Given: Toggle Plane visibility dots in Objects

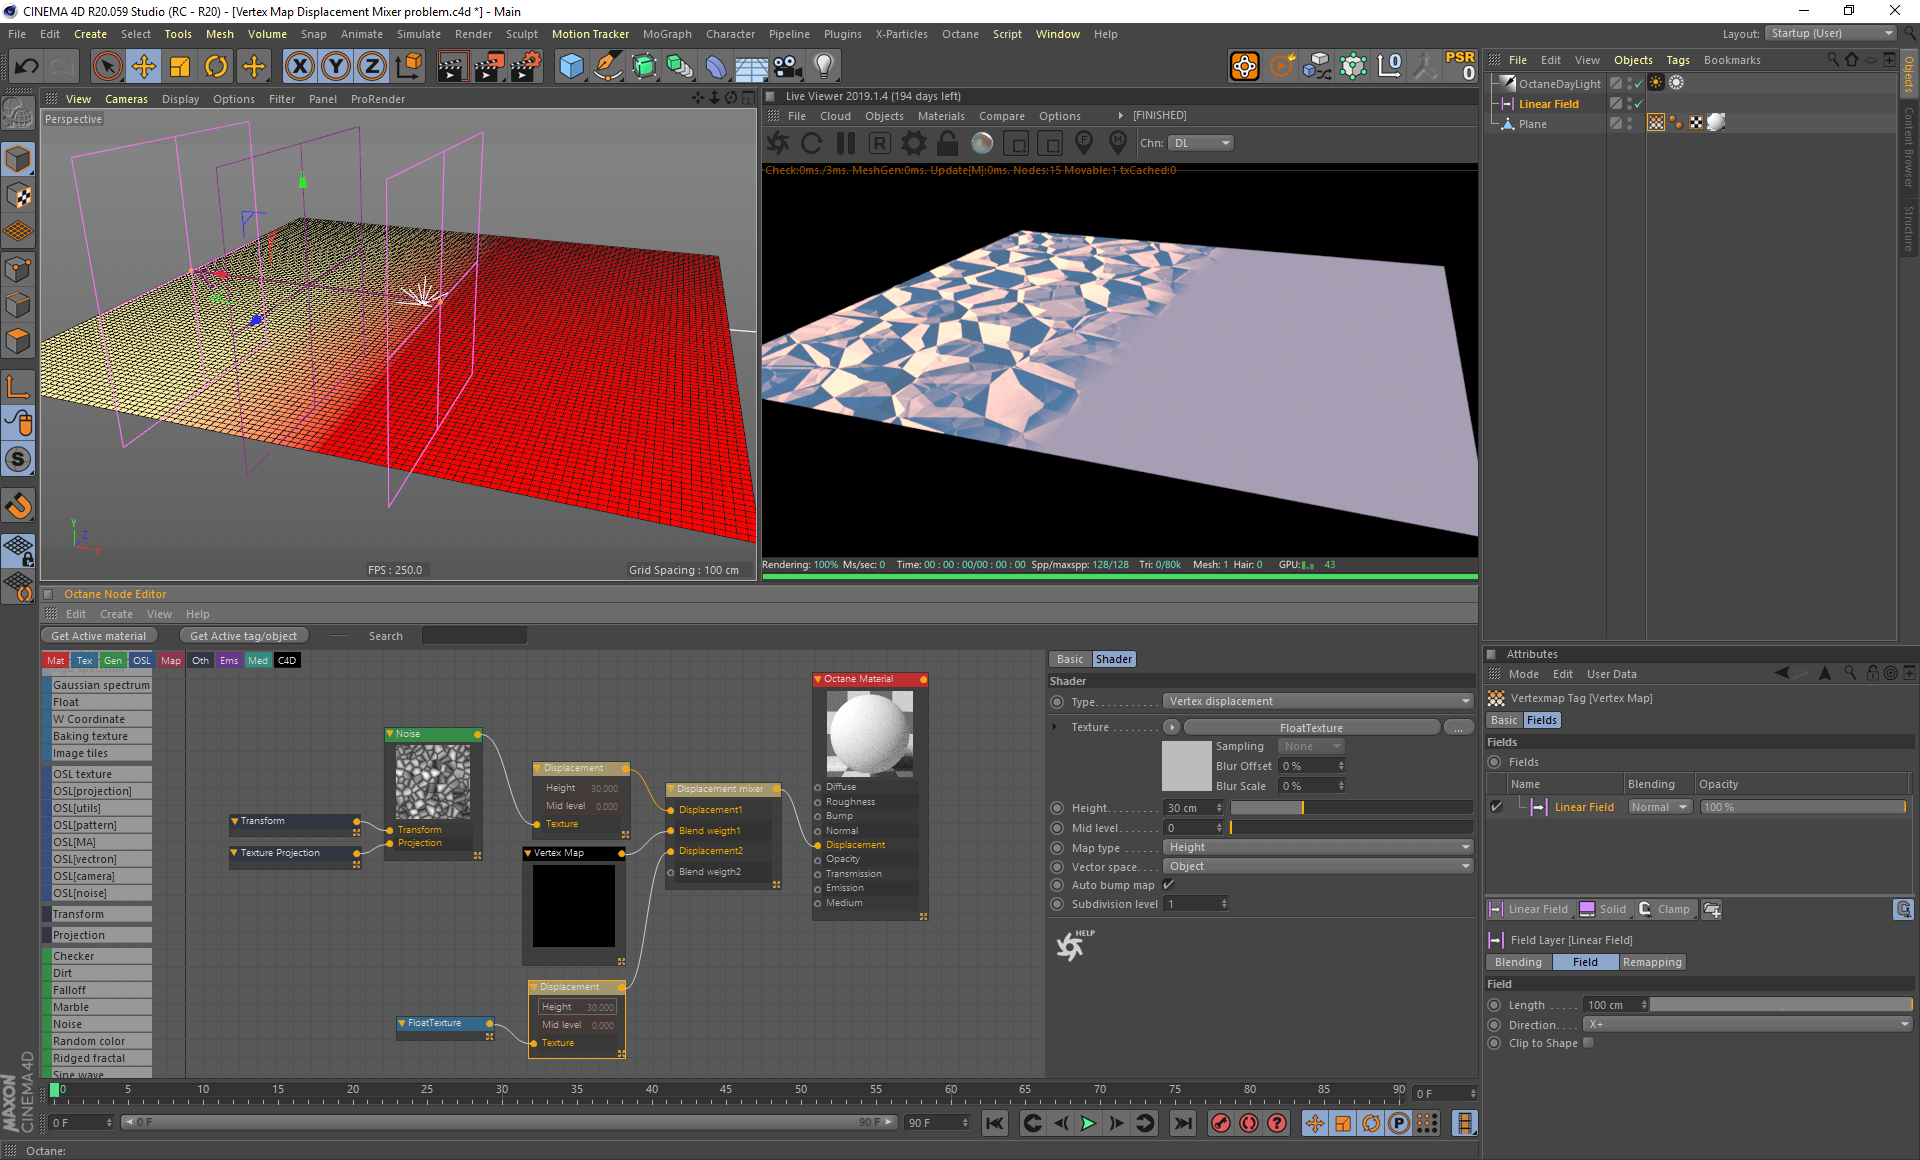Looking at the screenshot, I should point(1629,123).
